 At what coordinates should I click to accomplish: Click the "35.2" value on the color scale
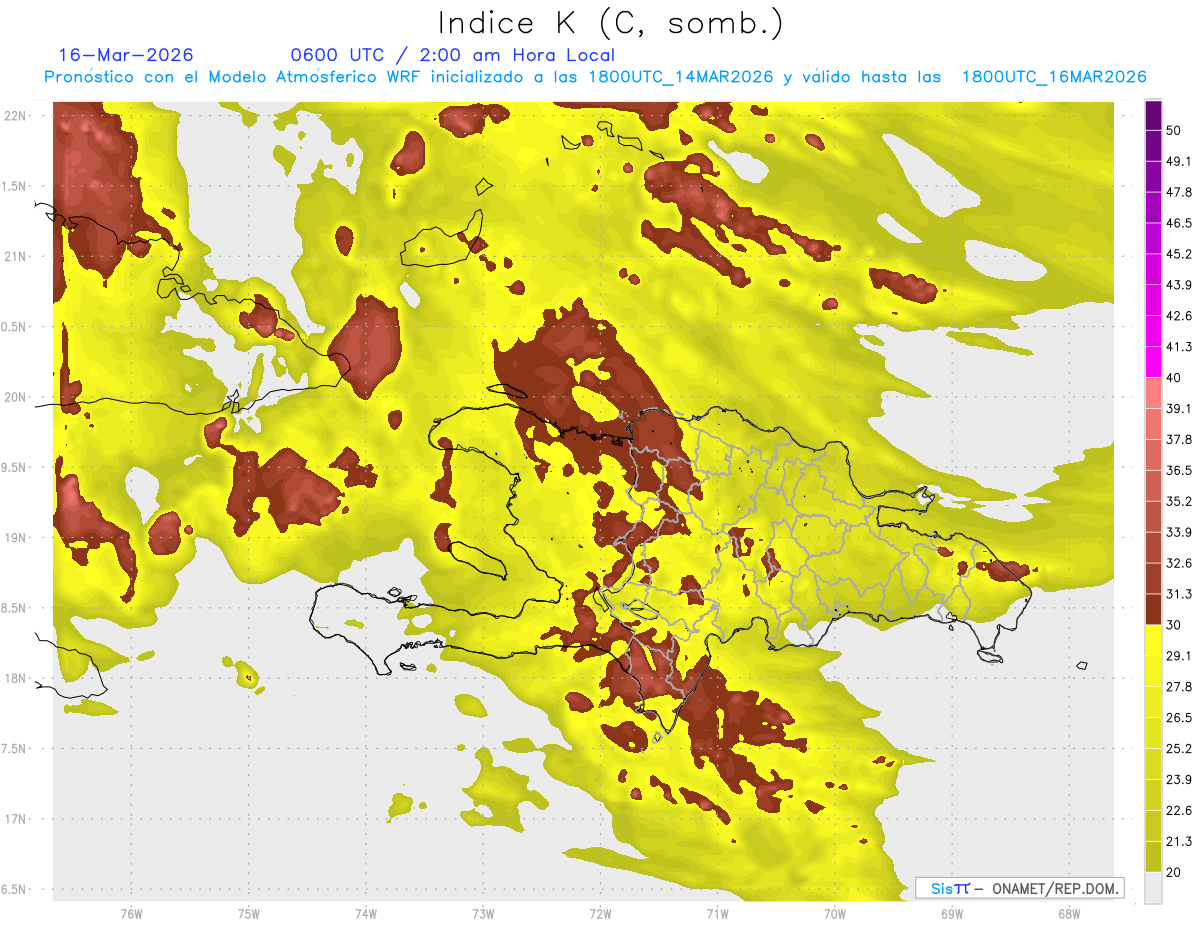pyautogui.click(x=1178, y=501)
